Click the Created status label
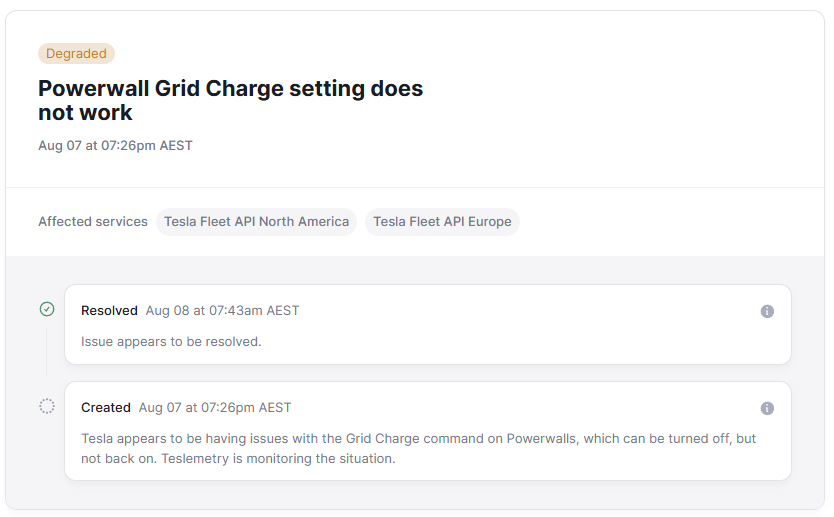The height and width of the screenshot is (517, 834). pos(106,408)
